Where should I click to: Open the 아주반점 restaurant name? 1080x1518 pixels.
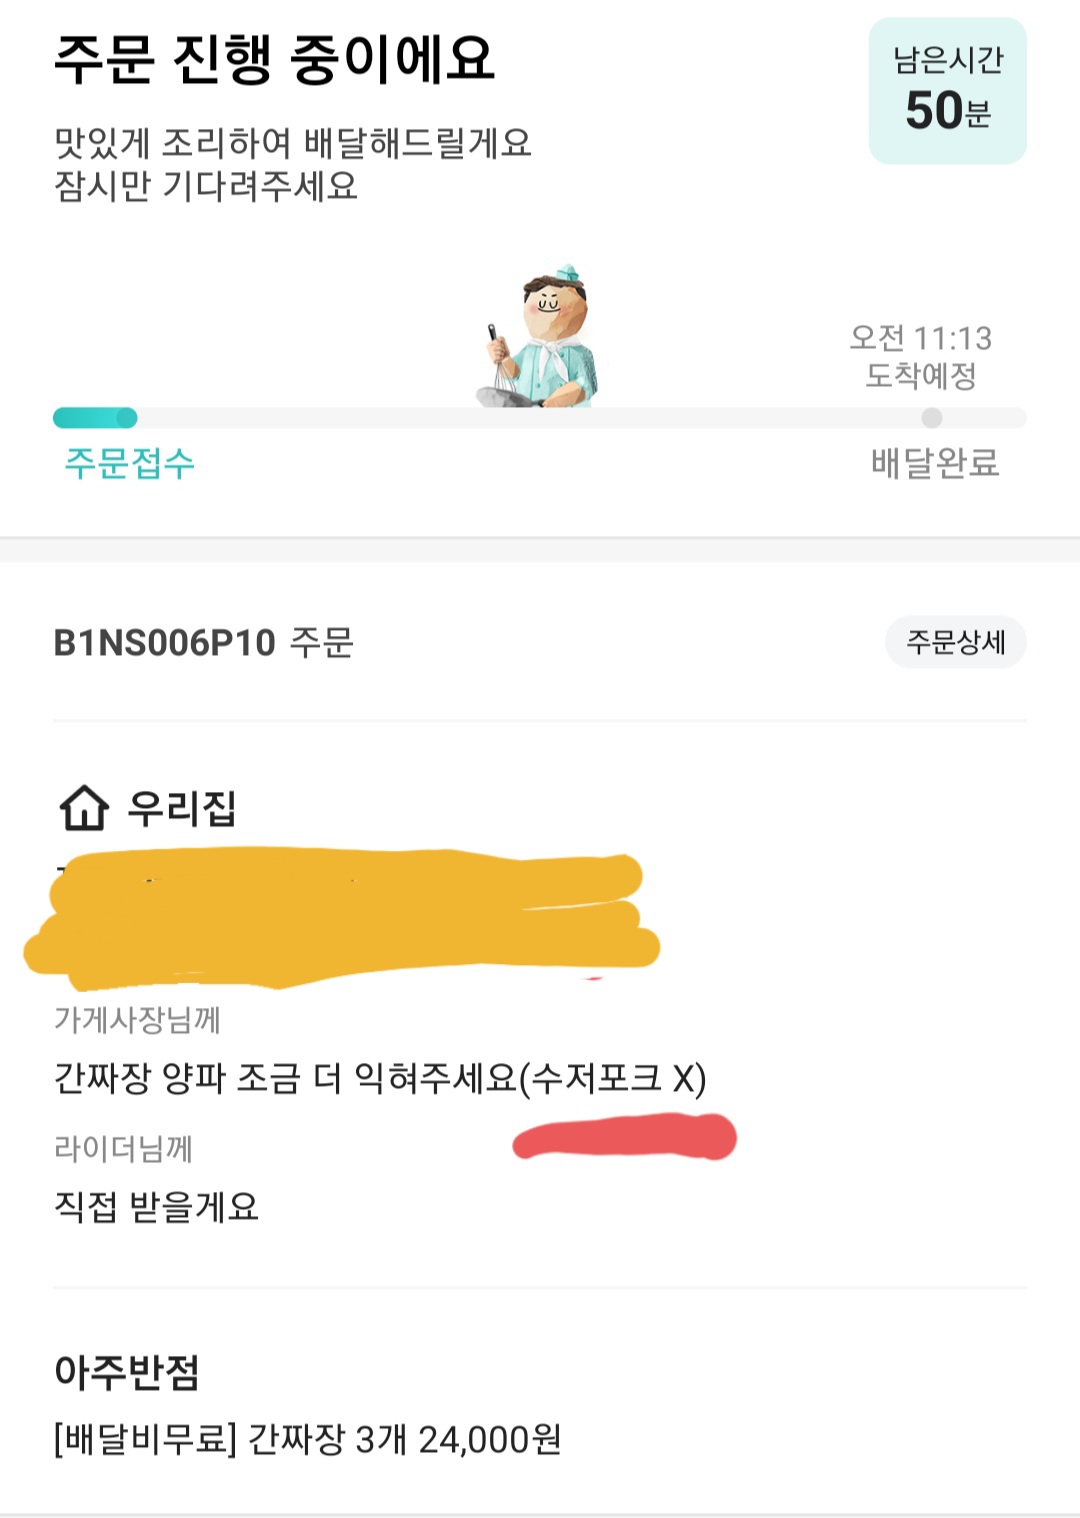coord(127,1372)
